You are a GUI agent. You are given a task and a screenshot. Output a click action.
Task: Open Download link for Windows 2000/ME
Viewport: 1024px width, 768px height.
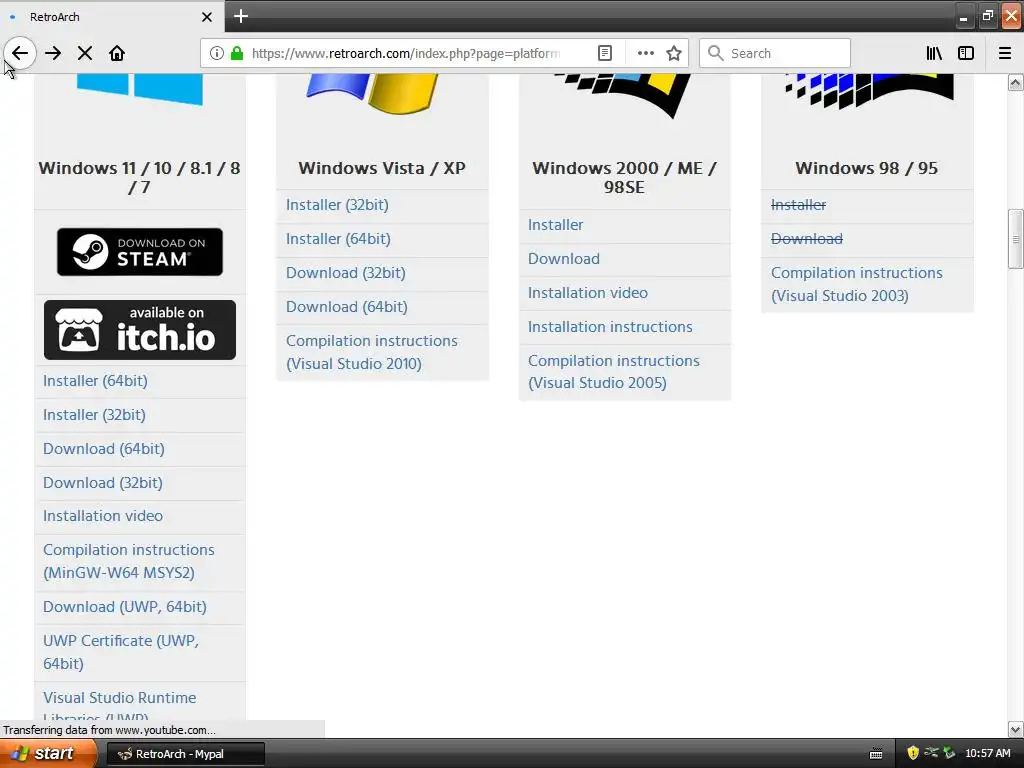564,259
